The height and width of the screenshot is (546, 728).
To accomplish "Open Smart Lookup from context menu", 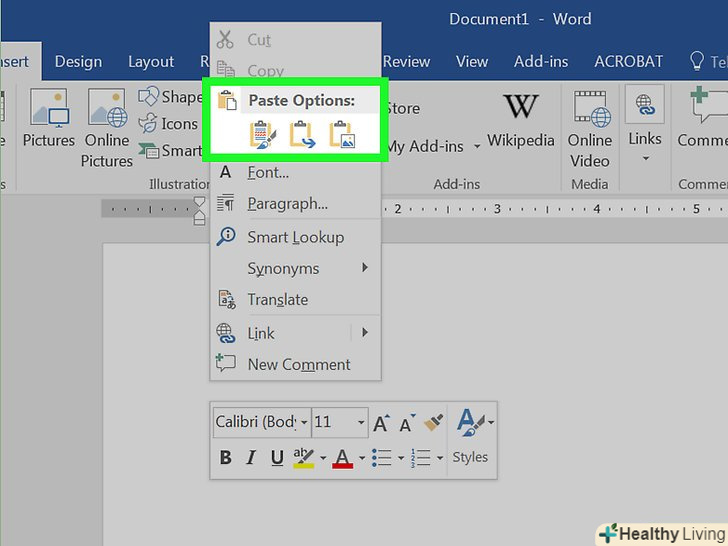I will [295, 237].
